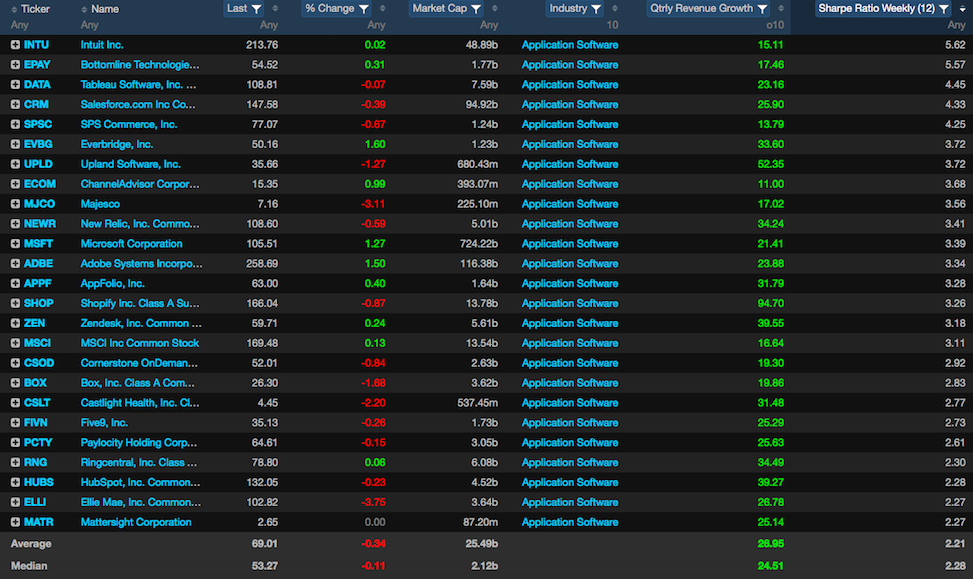Image resolution: width=973 pixels, height=579 pixels.
Task: Click plus icon next to ELLI
Action: pyautogui.click(x=15, y=502)
